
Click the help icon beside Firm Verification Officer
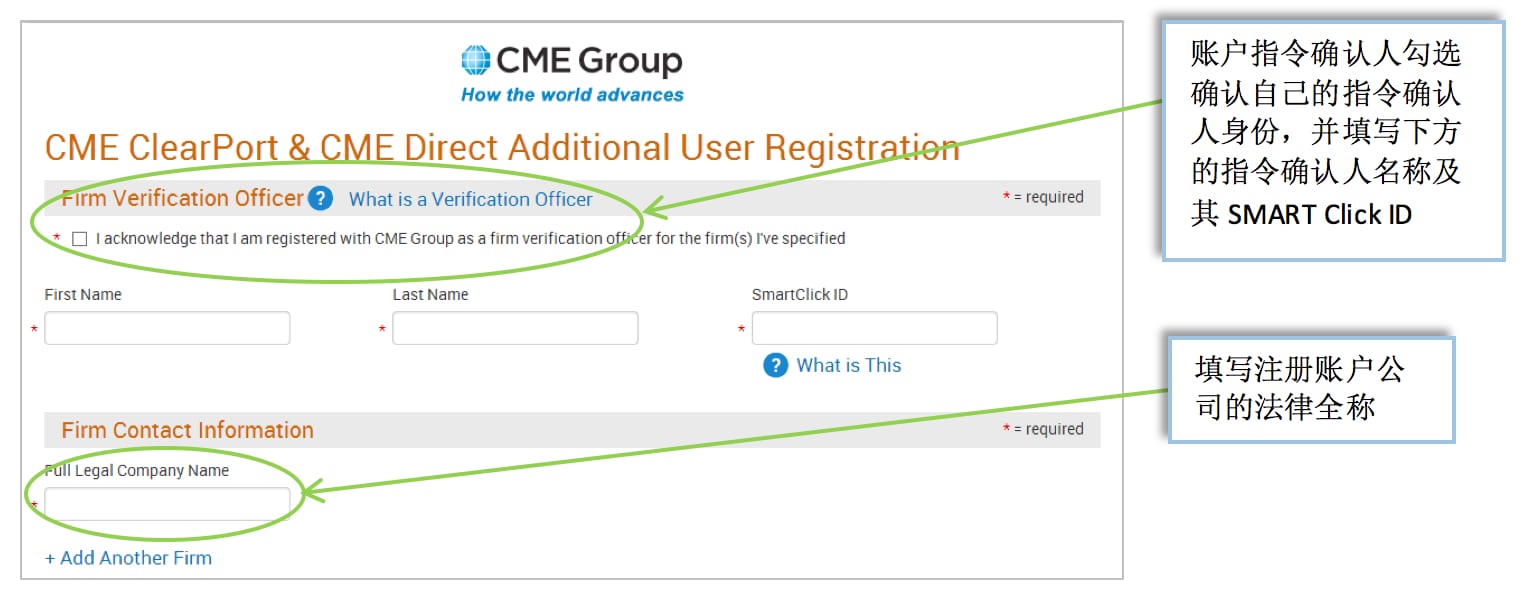click(x=320, y=198)
